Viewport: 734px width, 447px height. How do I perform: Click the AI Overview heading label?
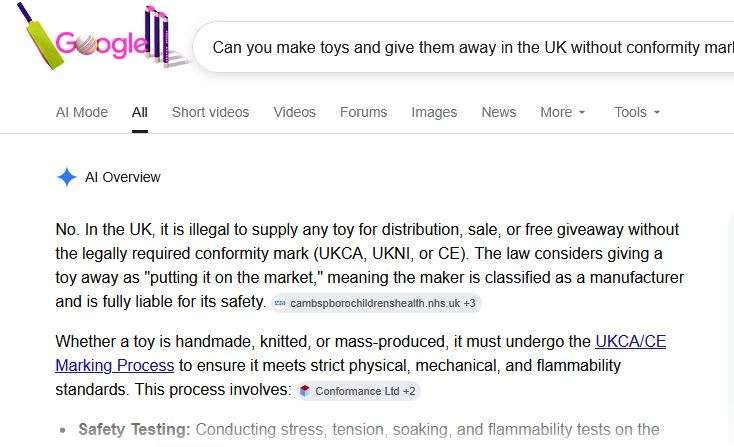coord(123,177)
